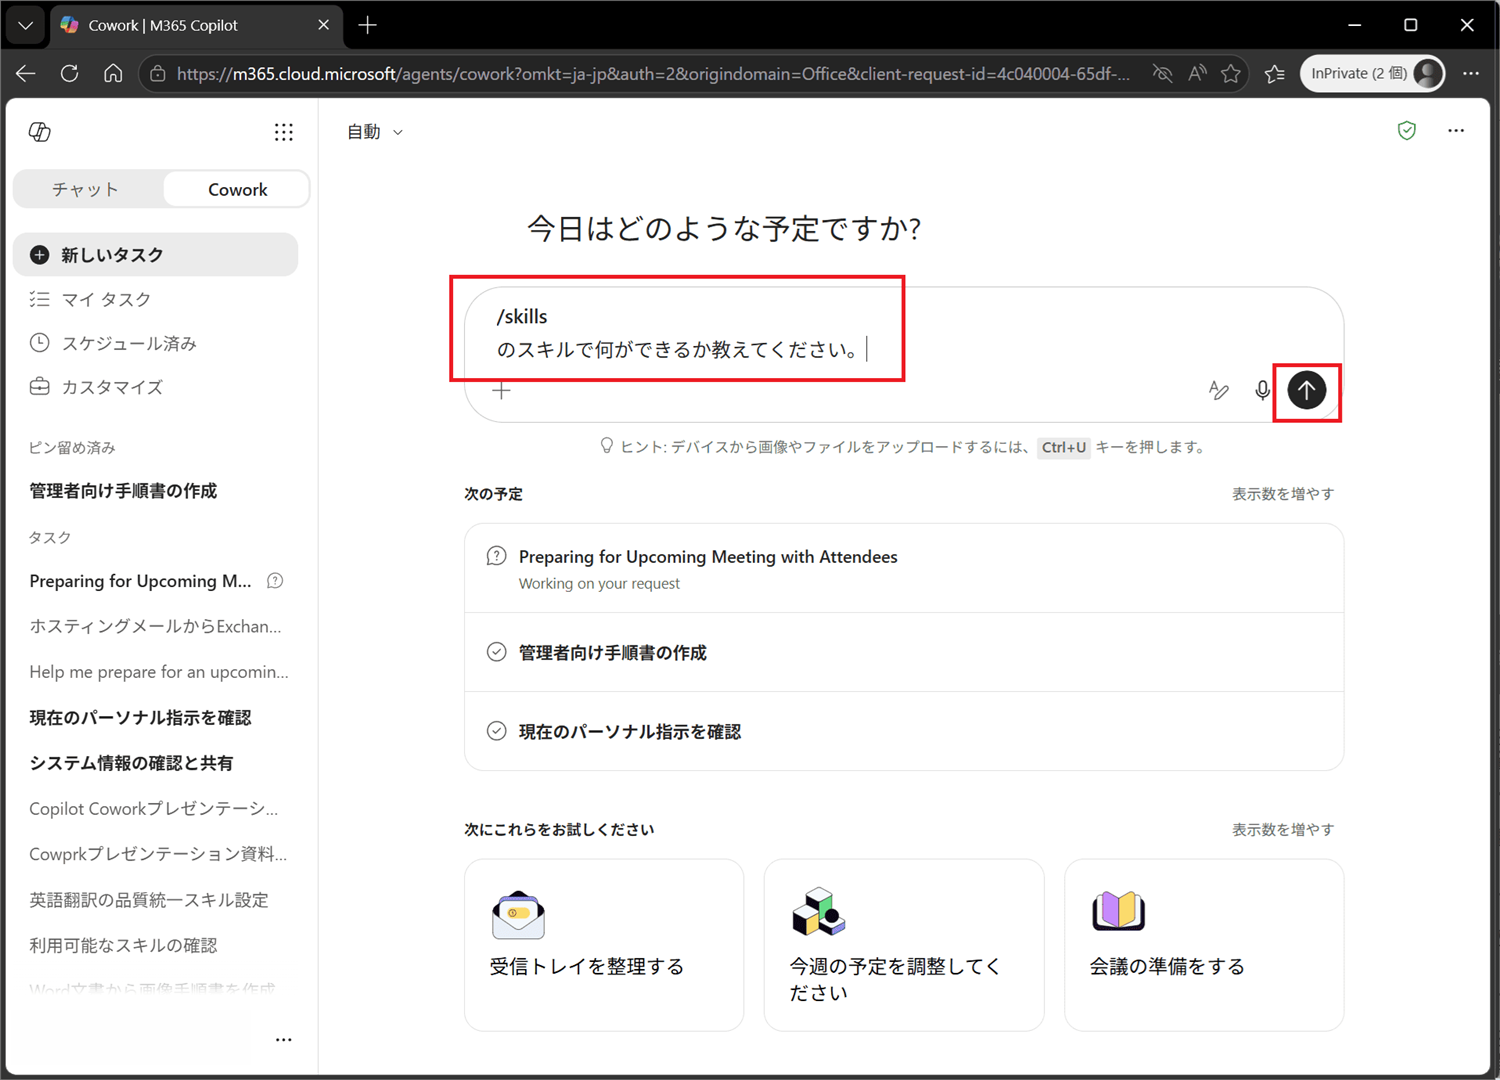This screenshot has height=1080, width=1500.
Task: Start a 新しいタスク
Action: point(156,255)
